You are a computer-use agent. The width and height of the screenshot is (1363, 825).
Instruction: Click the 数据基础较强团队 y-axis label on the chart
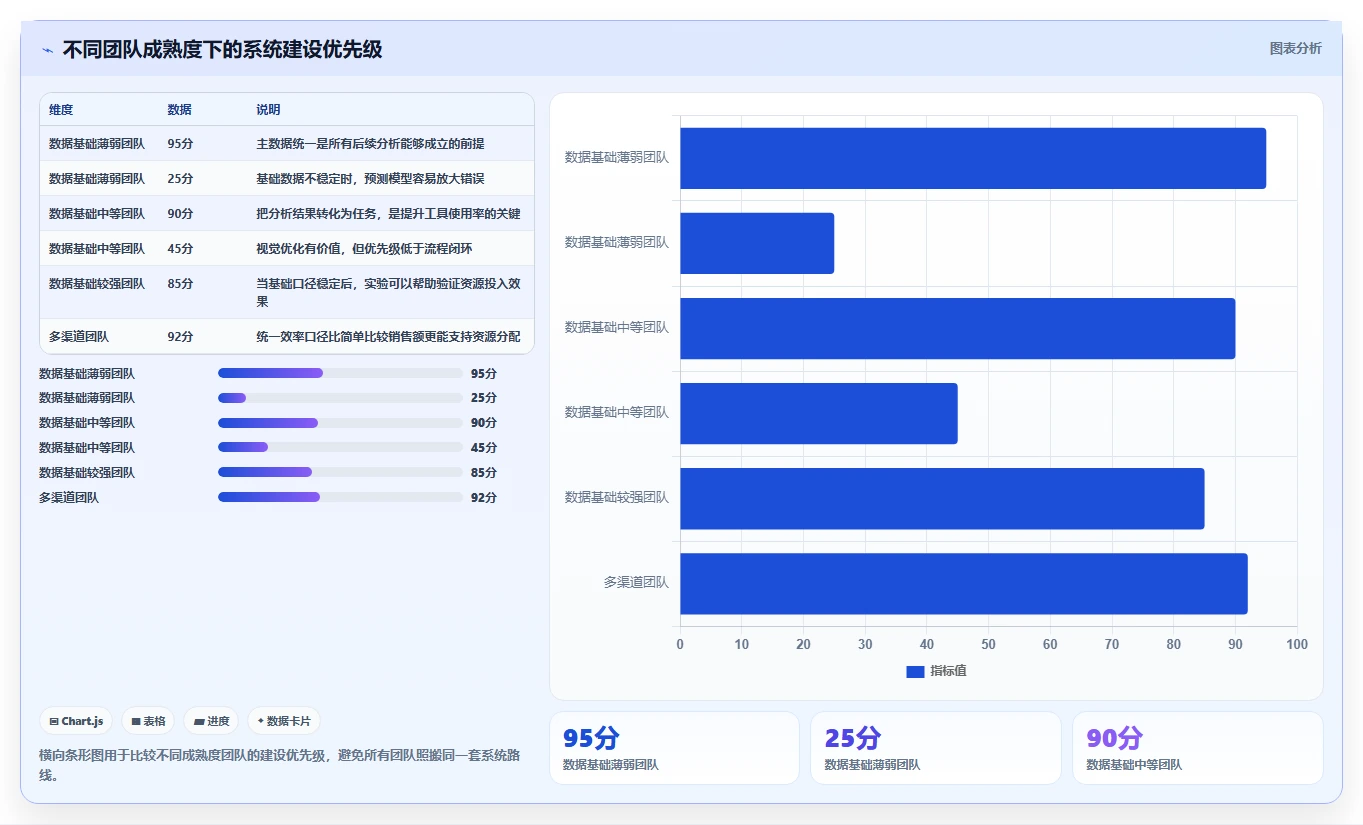[x=617, y=497]
